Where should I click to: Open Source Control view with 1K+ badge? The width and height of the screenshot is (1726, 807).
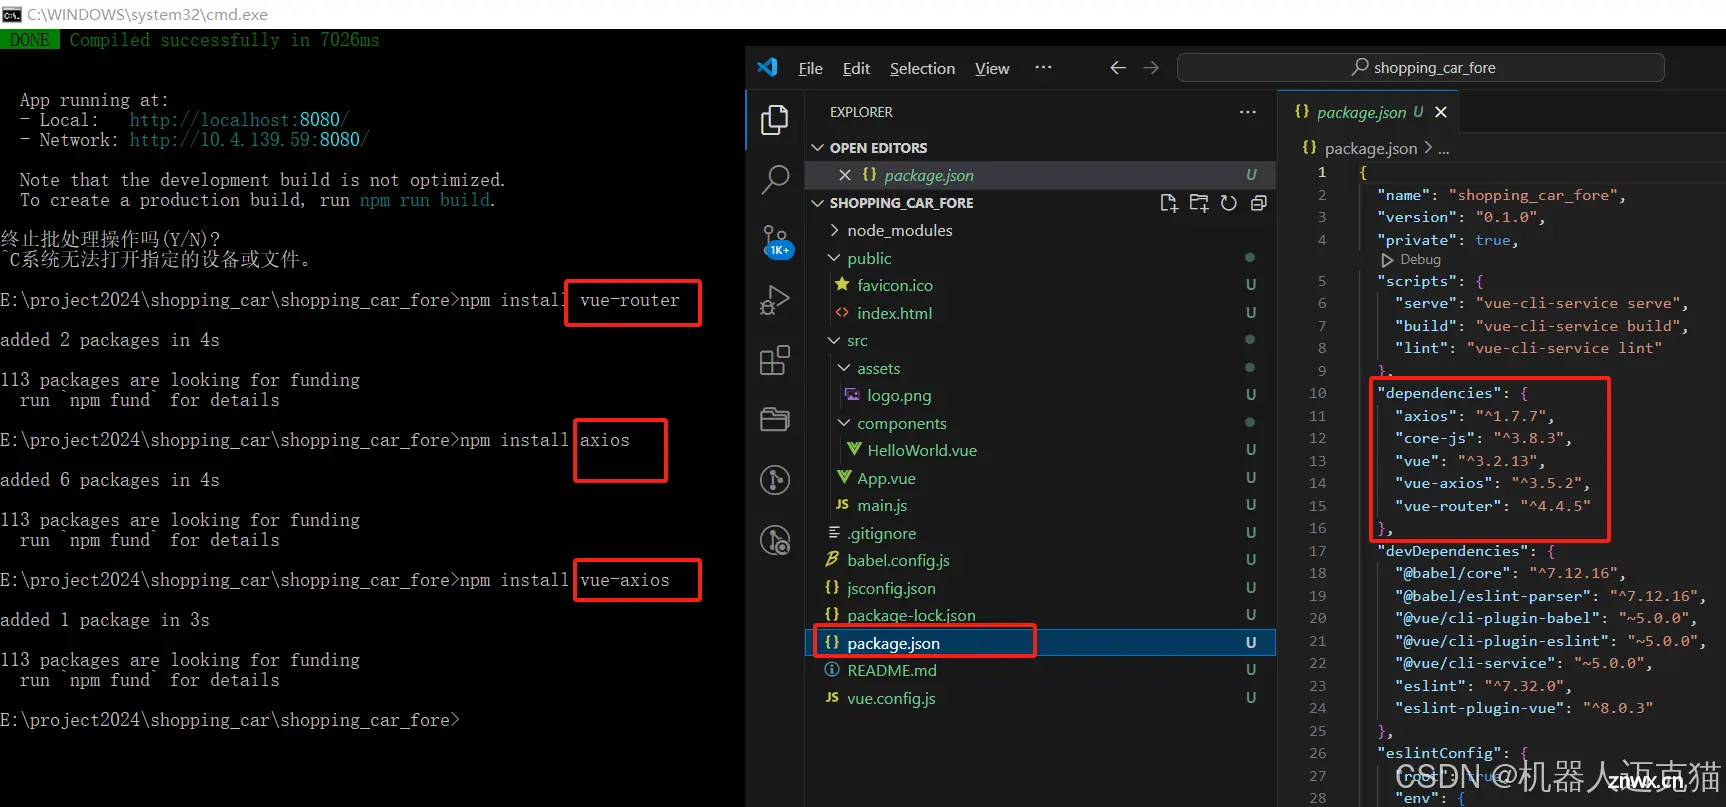tap(776, 241)
